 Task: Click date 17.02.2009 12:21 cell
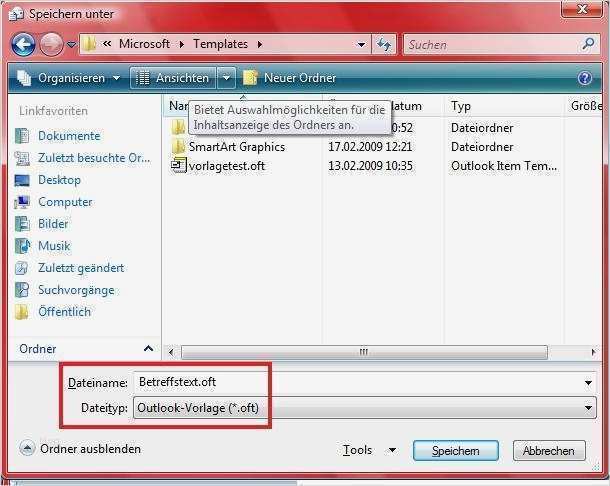370,147
